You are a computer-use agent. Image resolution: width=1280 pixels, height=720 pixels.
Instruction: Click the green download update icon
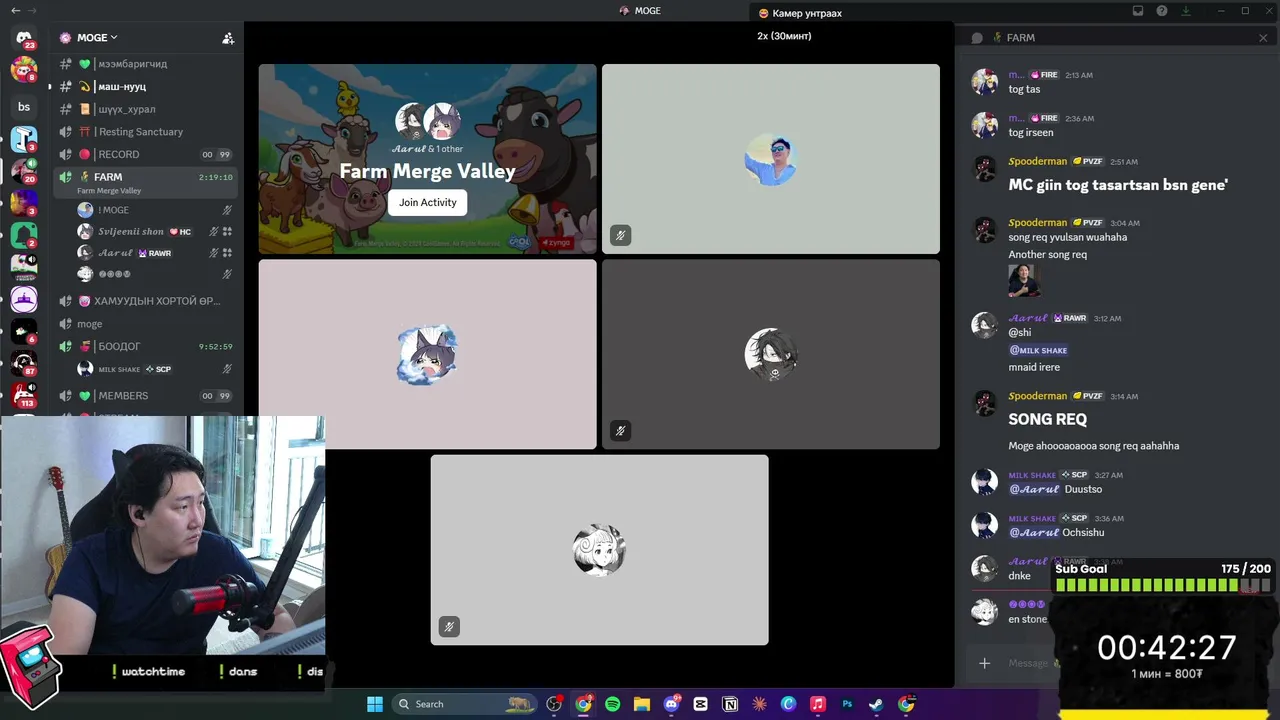click(1186, 11)
